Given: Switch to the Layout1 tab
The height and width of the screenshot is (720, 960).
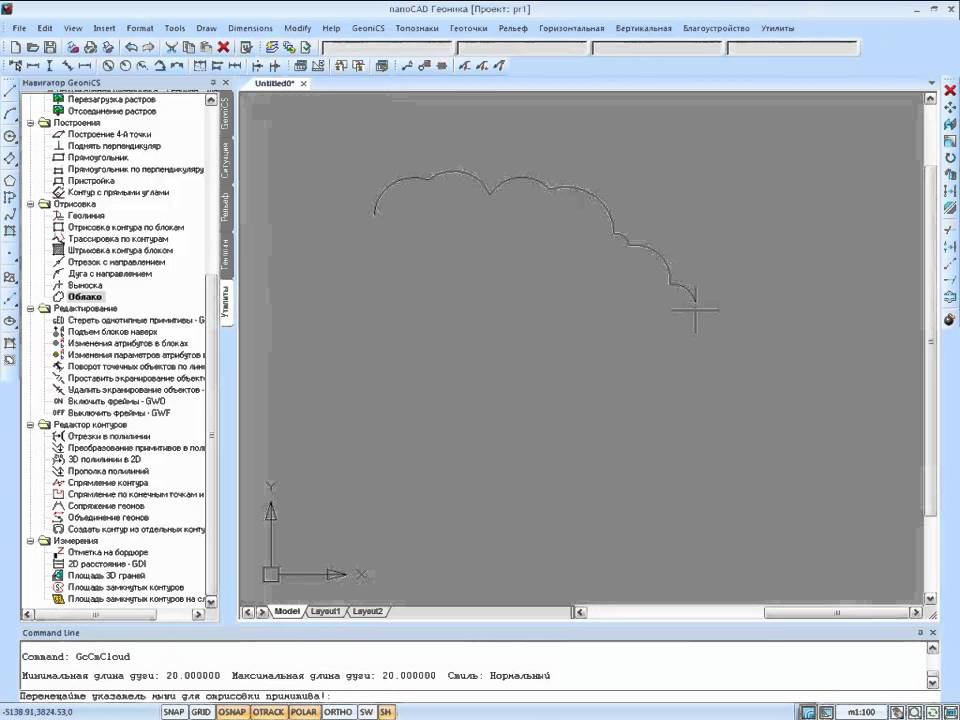Looking at the screenshot, I should pyautogui.click(x=325, y=611).
